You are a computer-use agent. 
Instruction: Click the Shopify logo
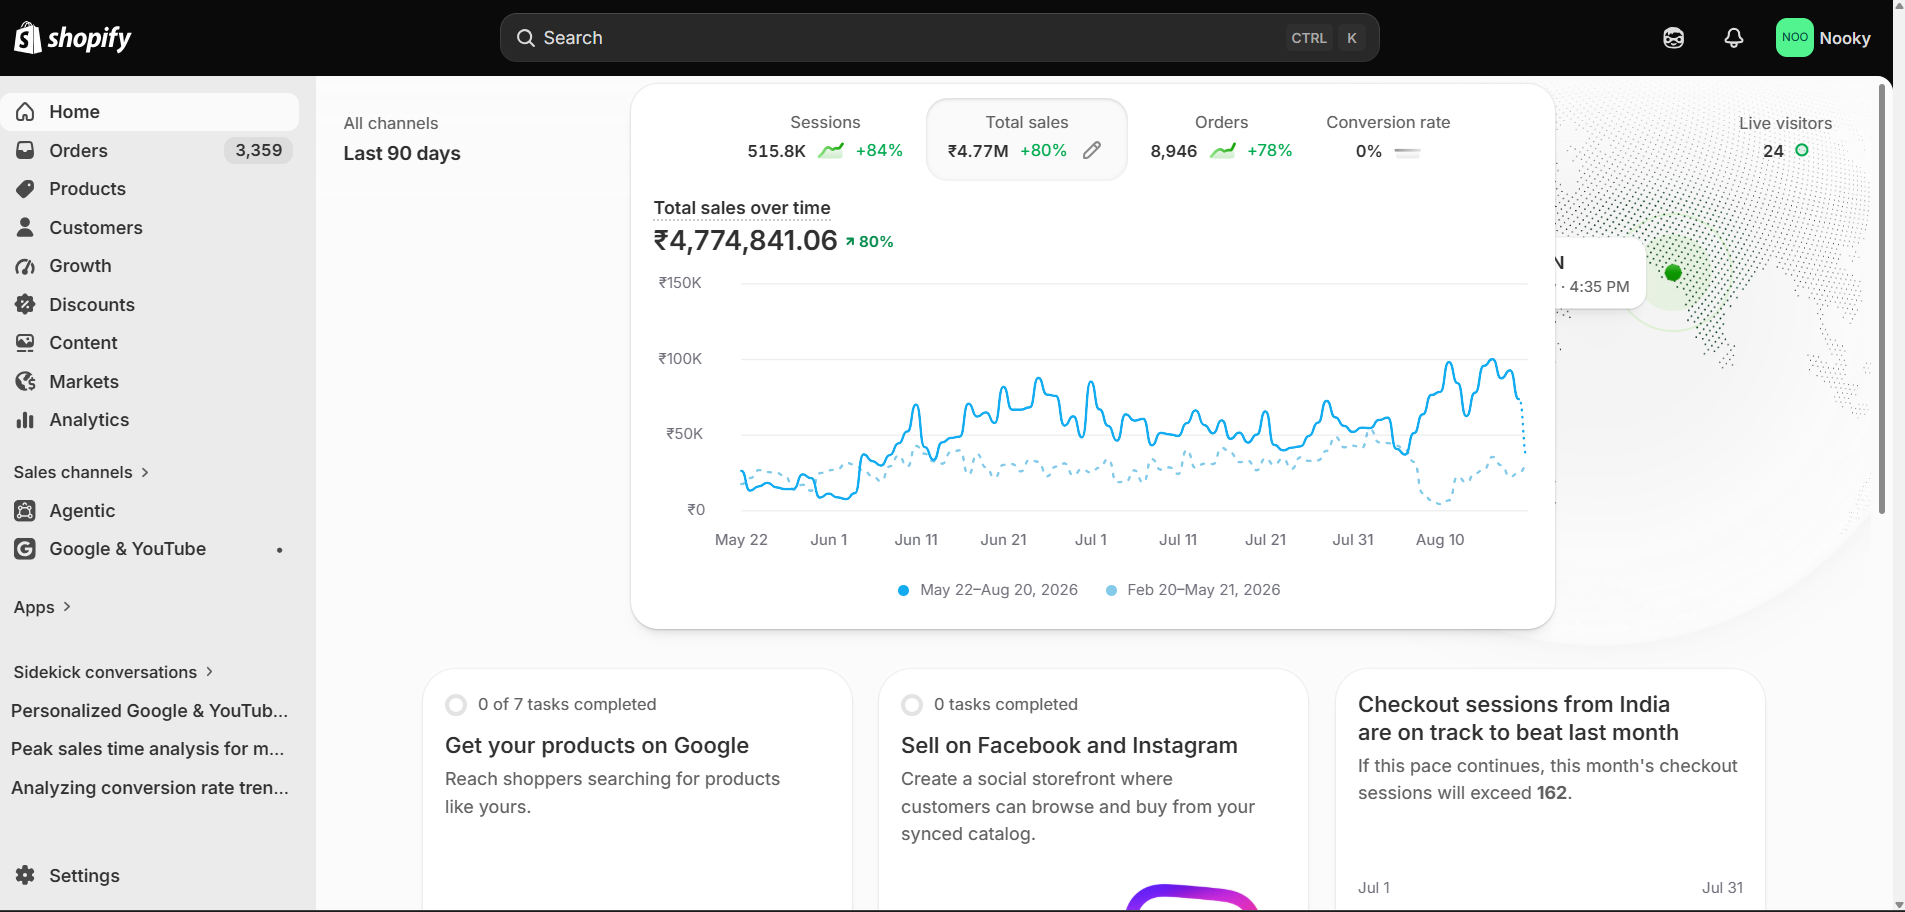click(72, 38)
